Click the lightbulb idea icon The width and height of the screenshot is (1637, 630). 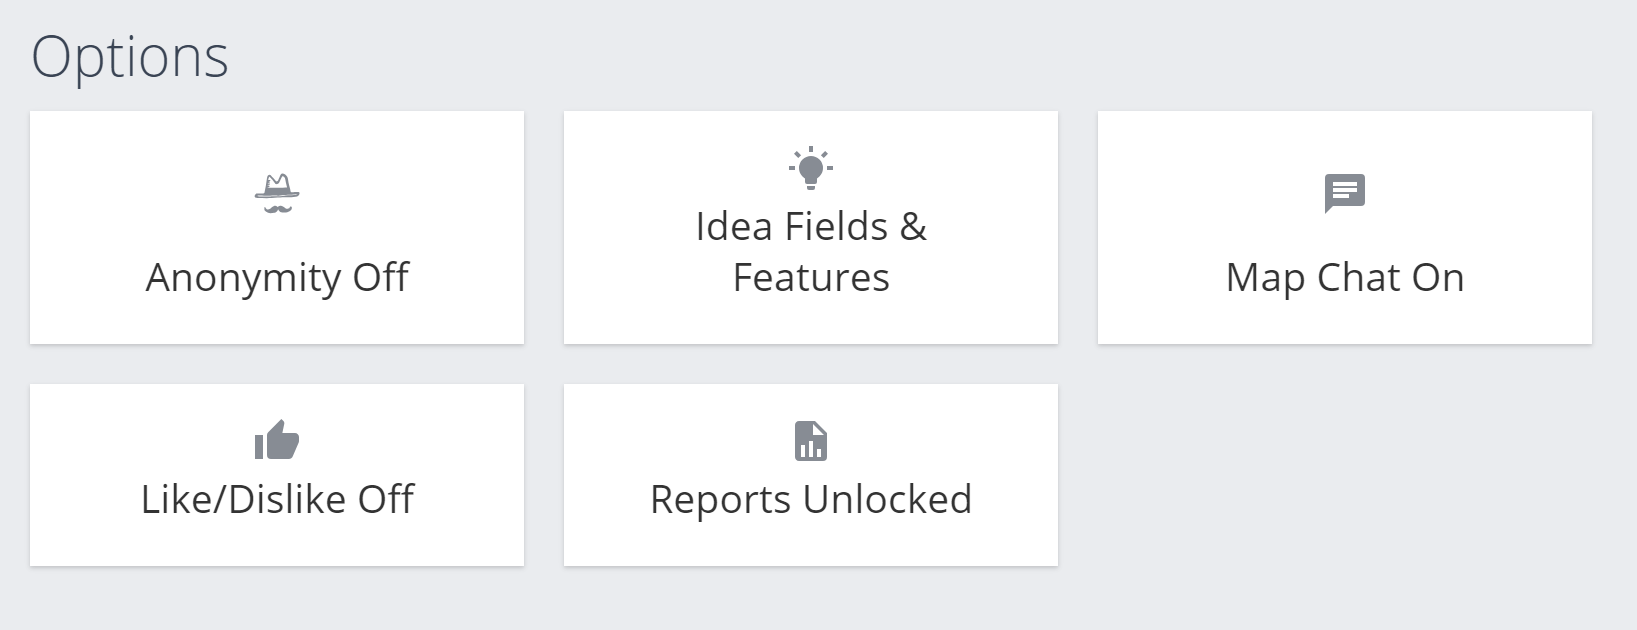pyautogui.click(x=811, y=168)
